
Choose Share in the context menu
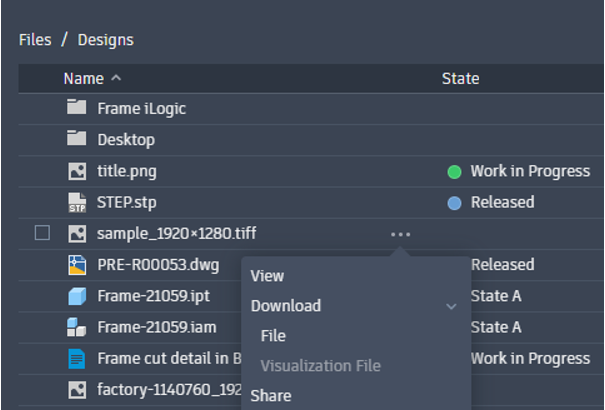[271, 396]
